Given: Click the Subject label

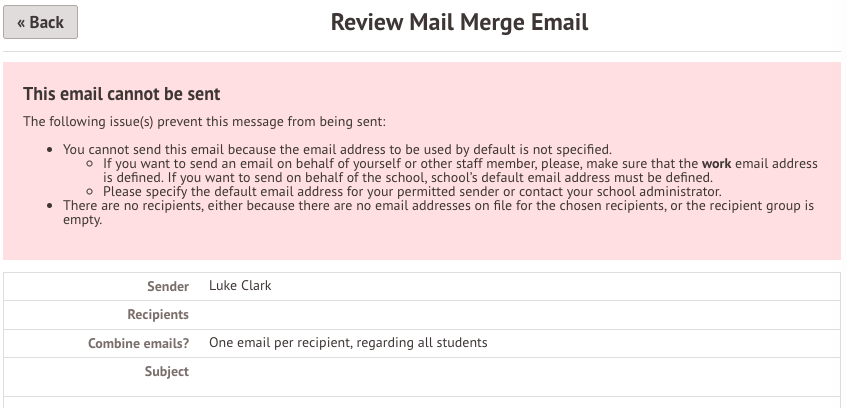Looking at the screenshot, I should pyautogui.click(x=166, y=371).
